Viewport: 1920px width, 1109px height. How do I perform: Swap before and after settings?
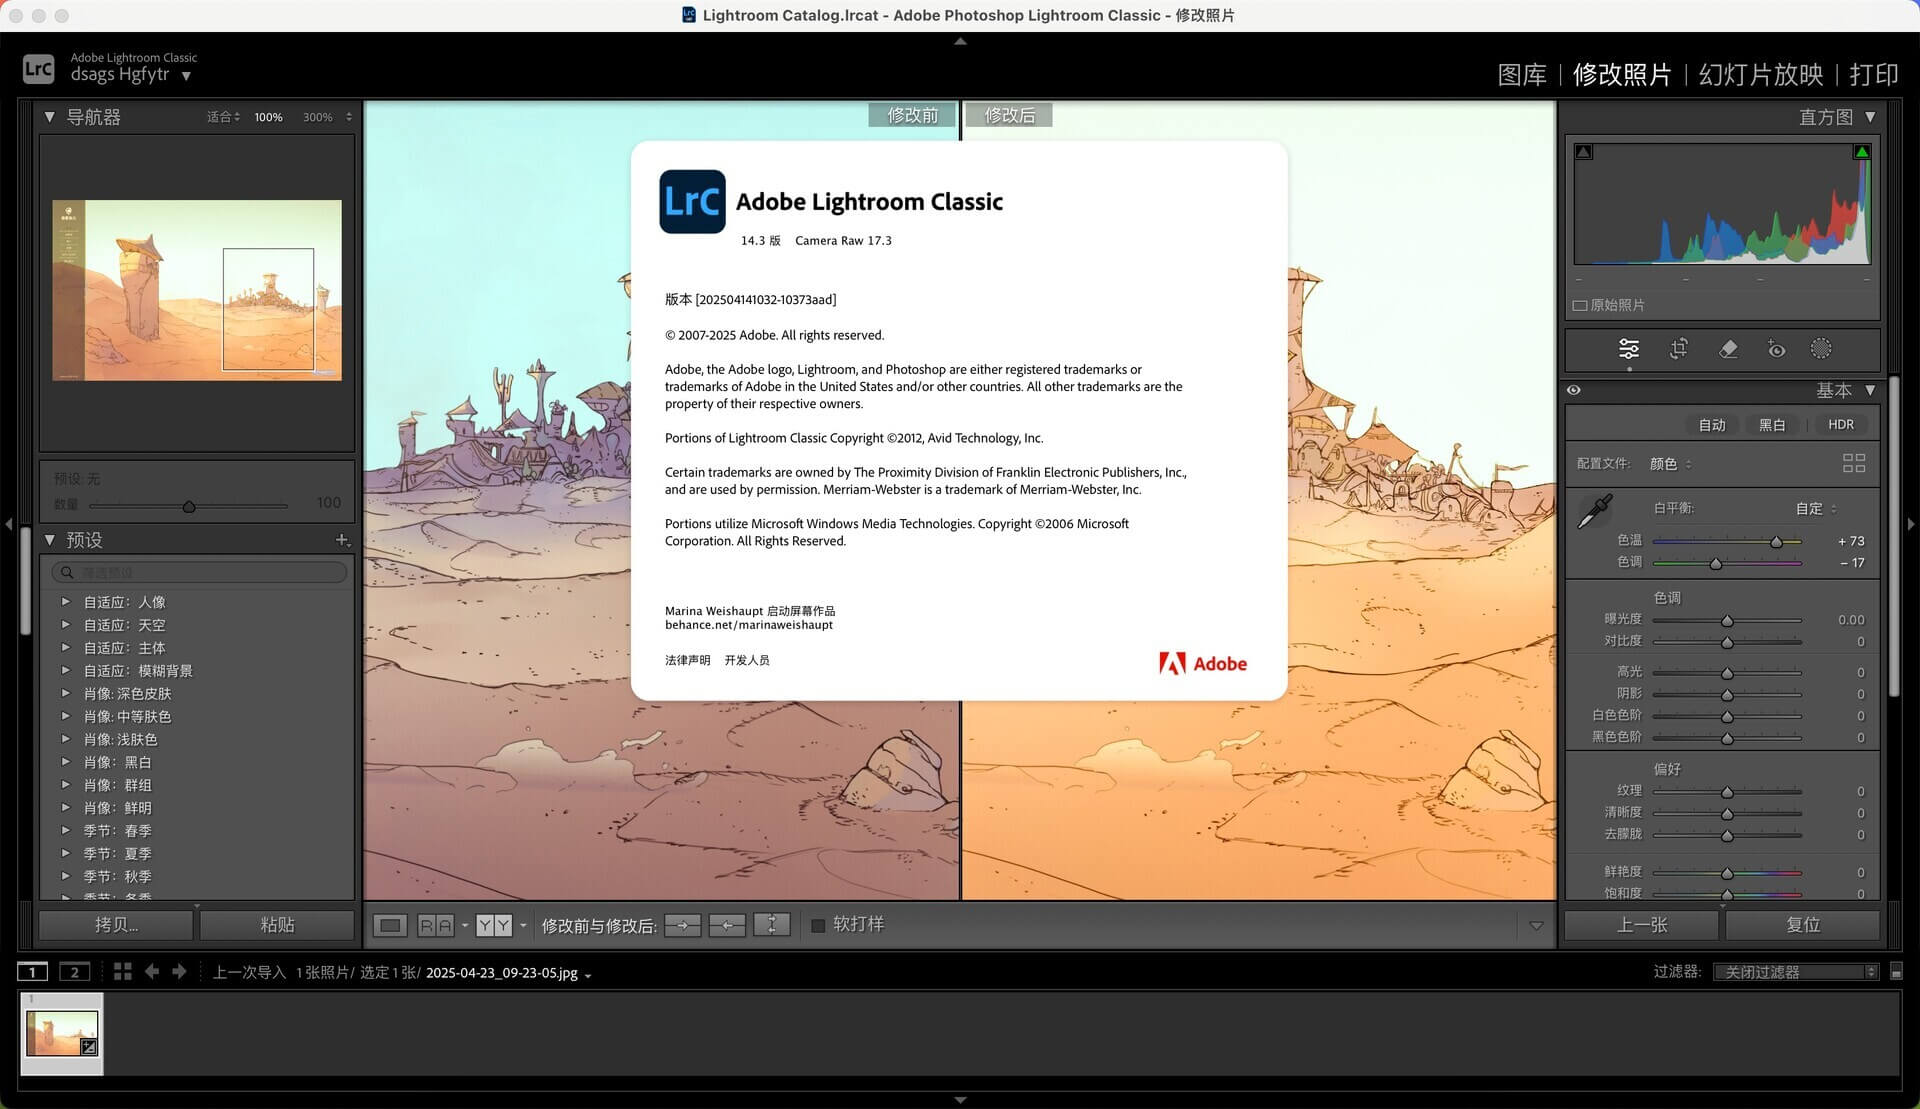coord(772,925)
